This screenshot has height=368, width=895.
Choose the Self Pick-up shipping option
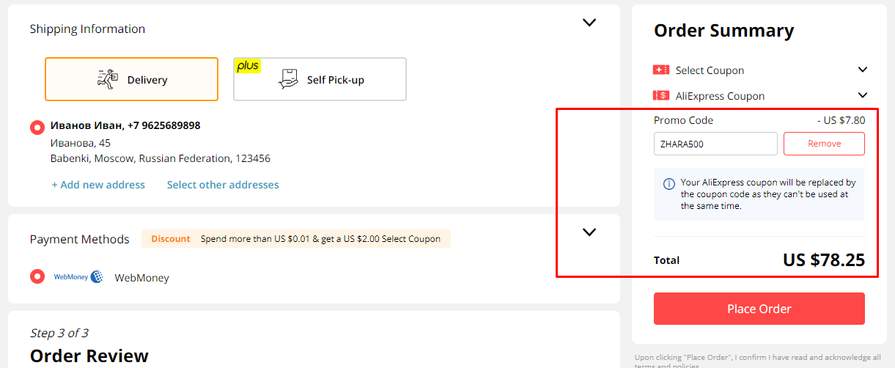coord(320,79)
